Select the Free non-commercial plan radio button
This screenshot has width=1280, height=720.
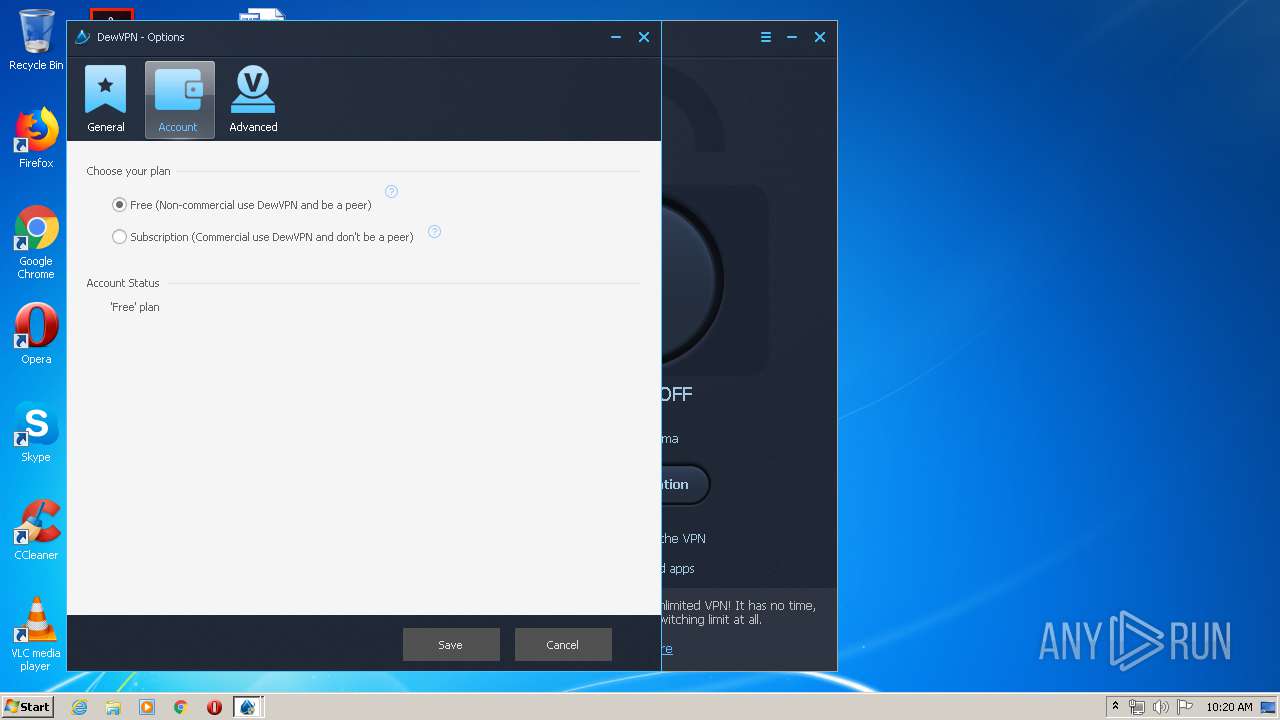[120, 205]
